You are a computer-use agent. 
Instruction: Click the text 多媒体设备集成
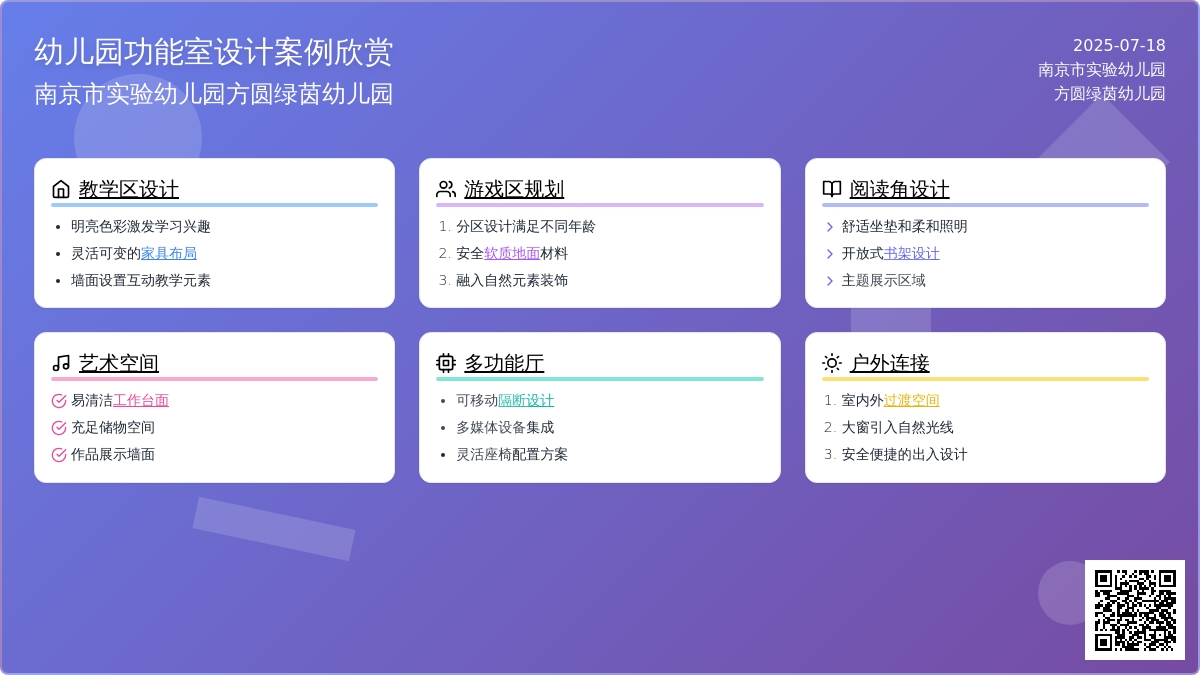click(505, 427)
